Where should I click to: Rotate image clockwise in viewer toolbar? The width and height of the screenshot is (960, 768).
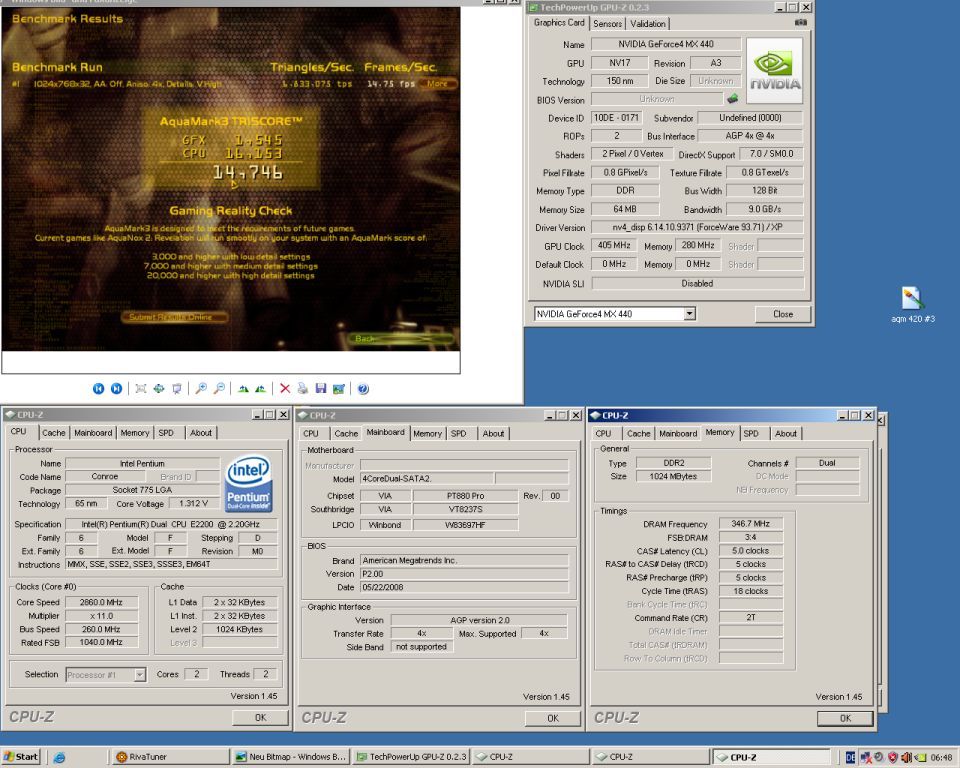tap(243, 388)
